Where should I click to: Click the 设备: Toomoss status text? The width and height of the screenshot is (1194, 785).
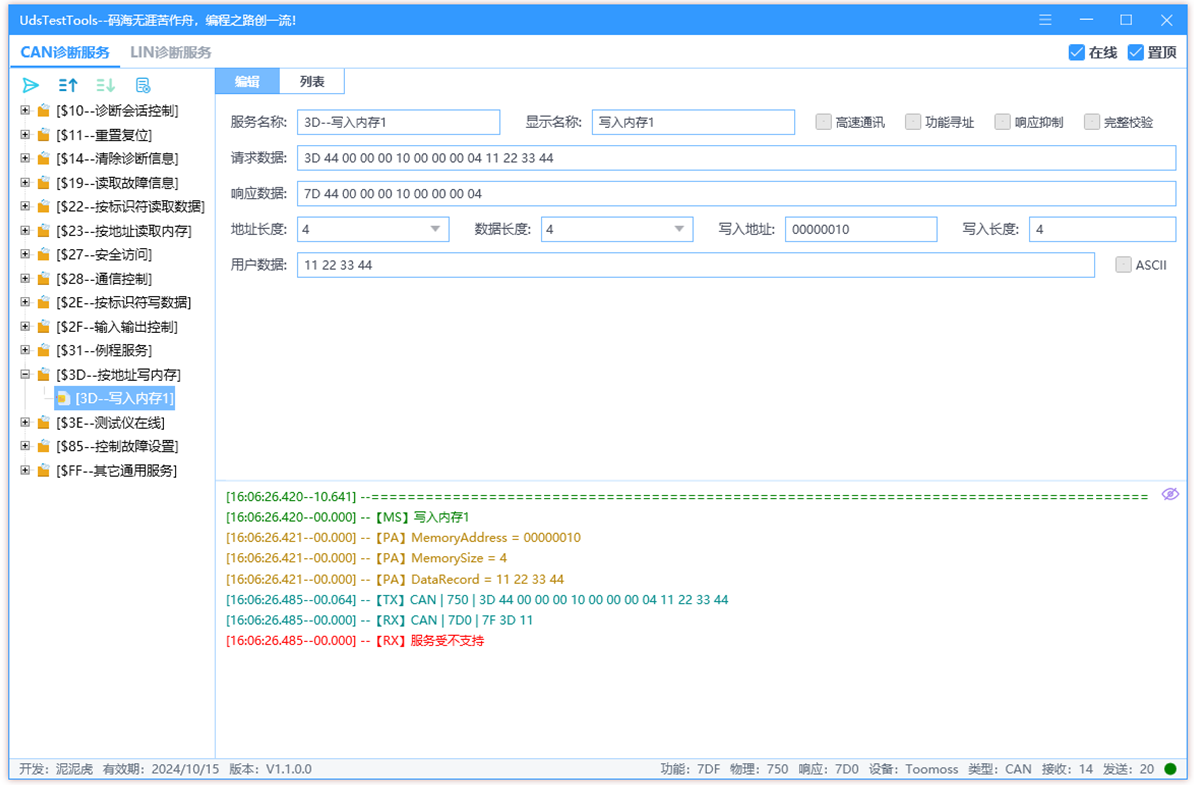pyautogui.click(x=914, y=769)
